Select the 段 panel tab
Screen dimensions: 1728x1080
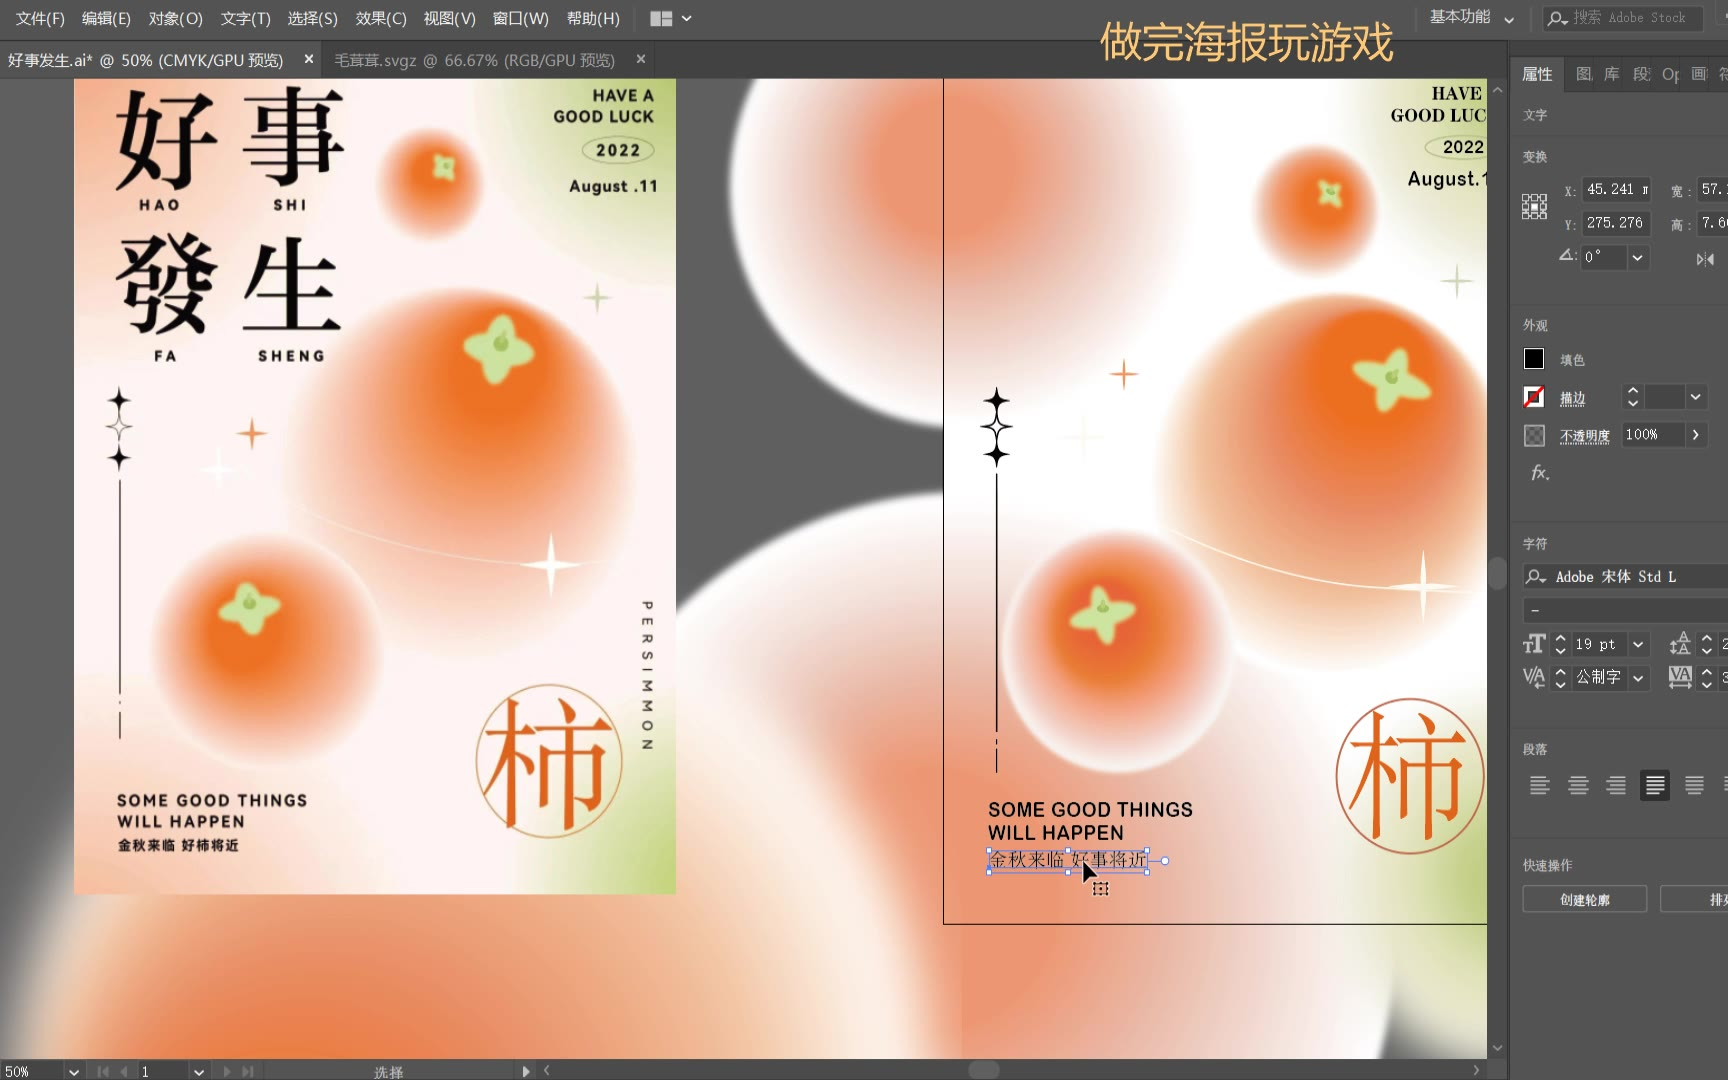(1641, 74)
